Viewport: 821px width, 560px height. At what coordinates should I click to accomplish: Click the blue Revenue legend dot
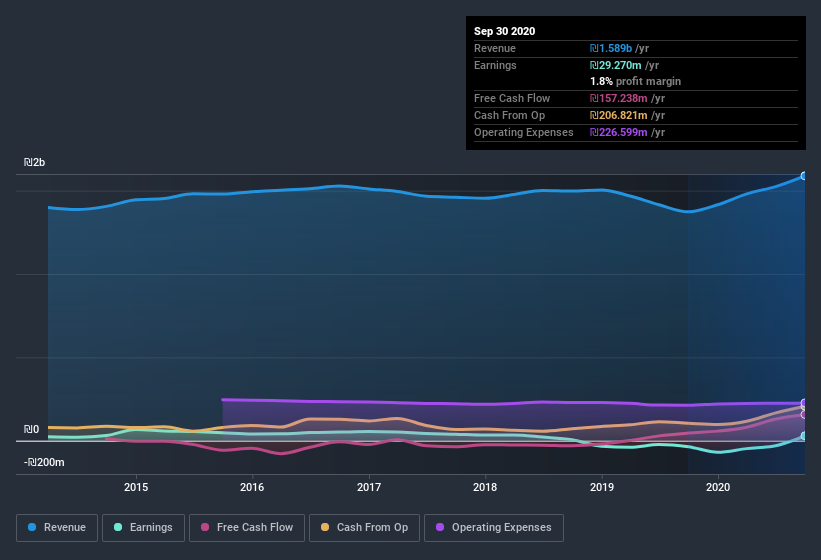tap(33, 527)
